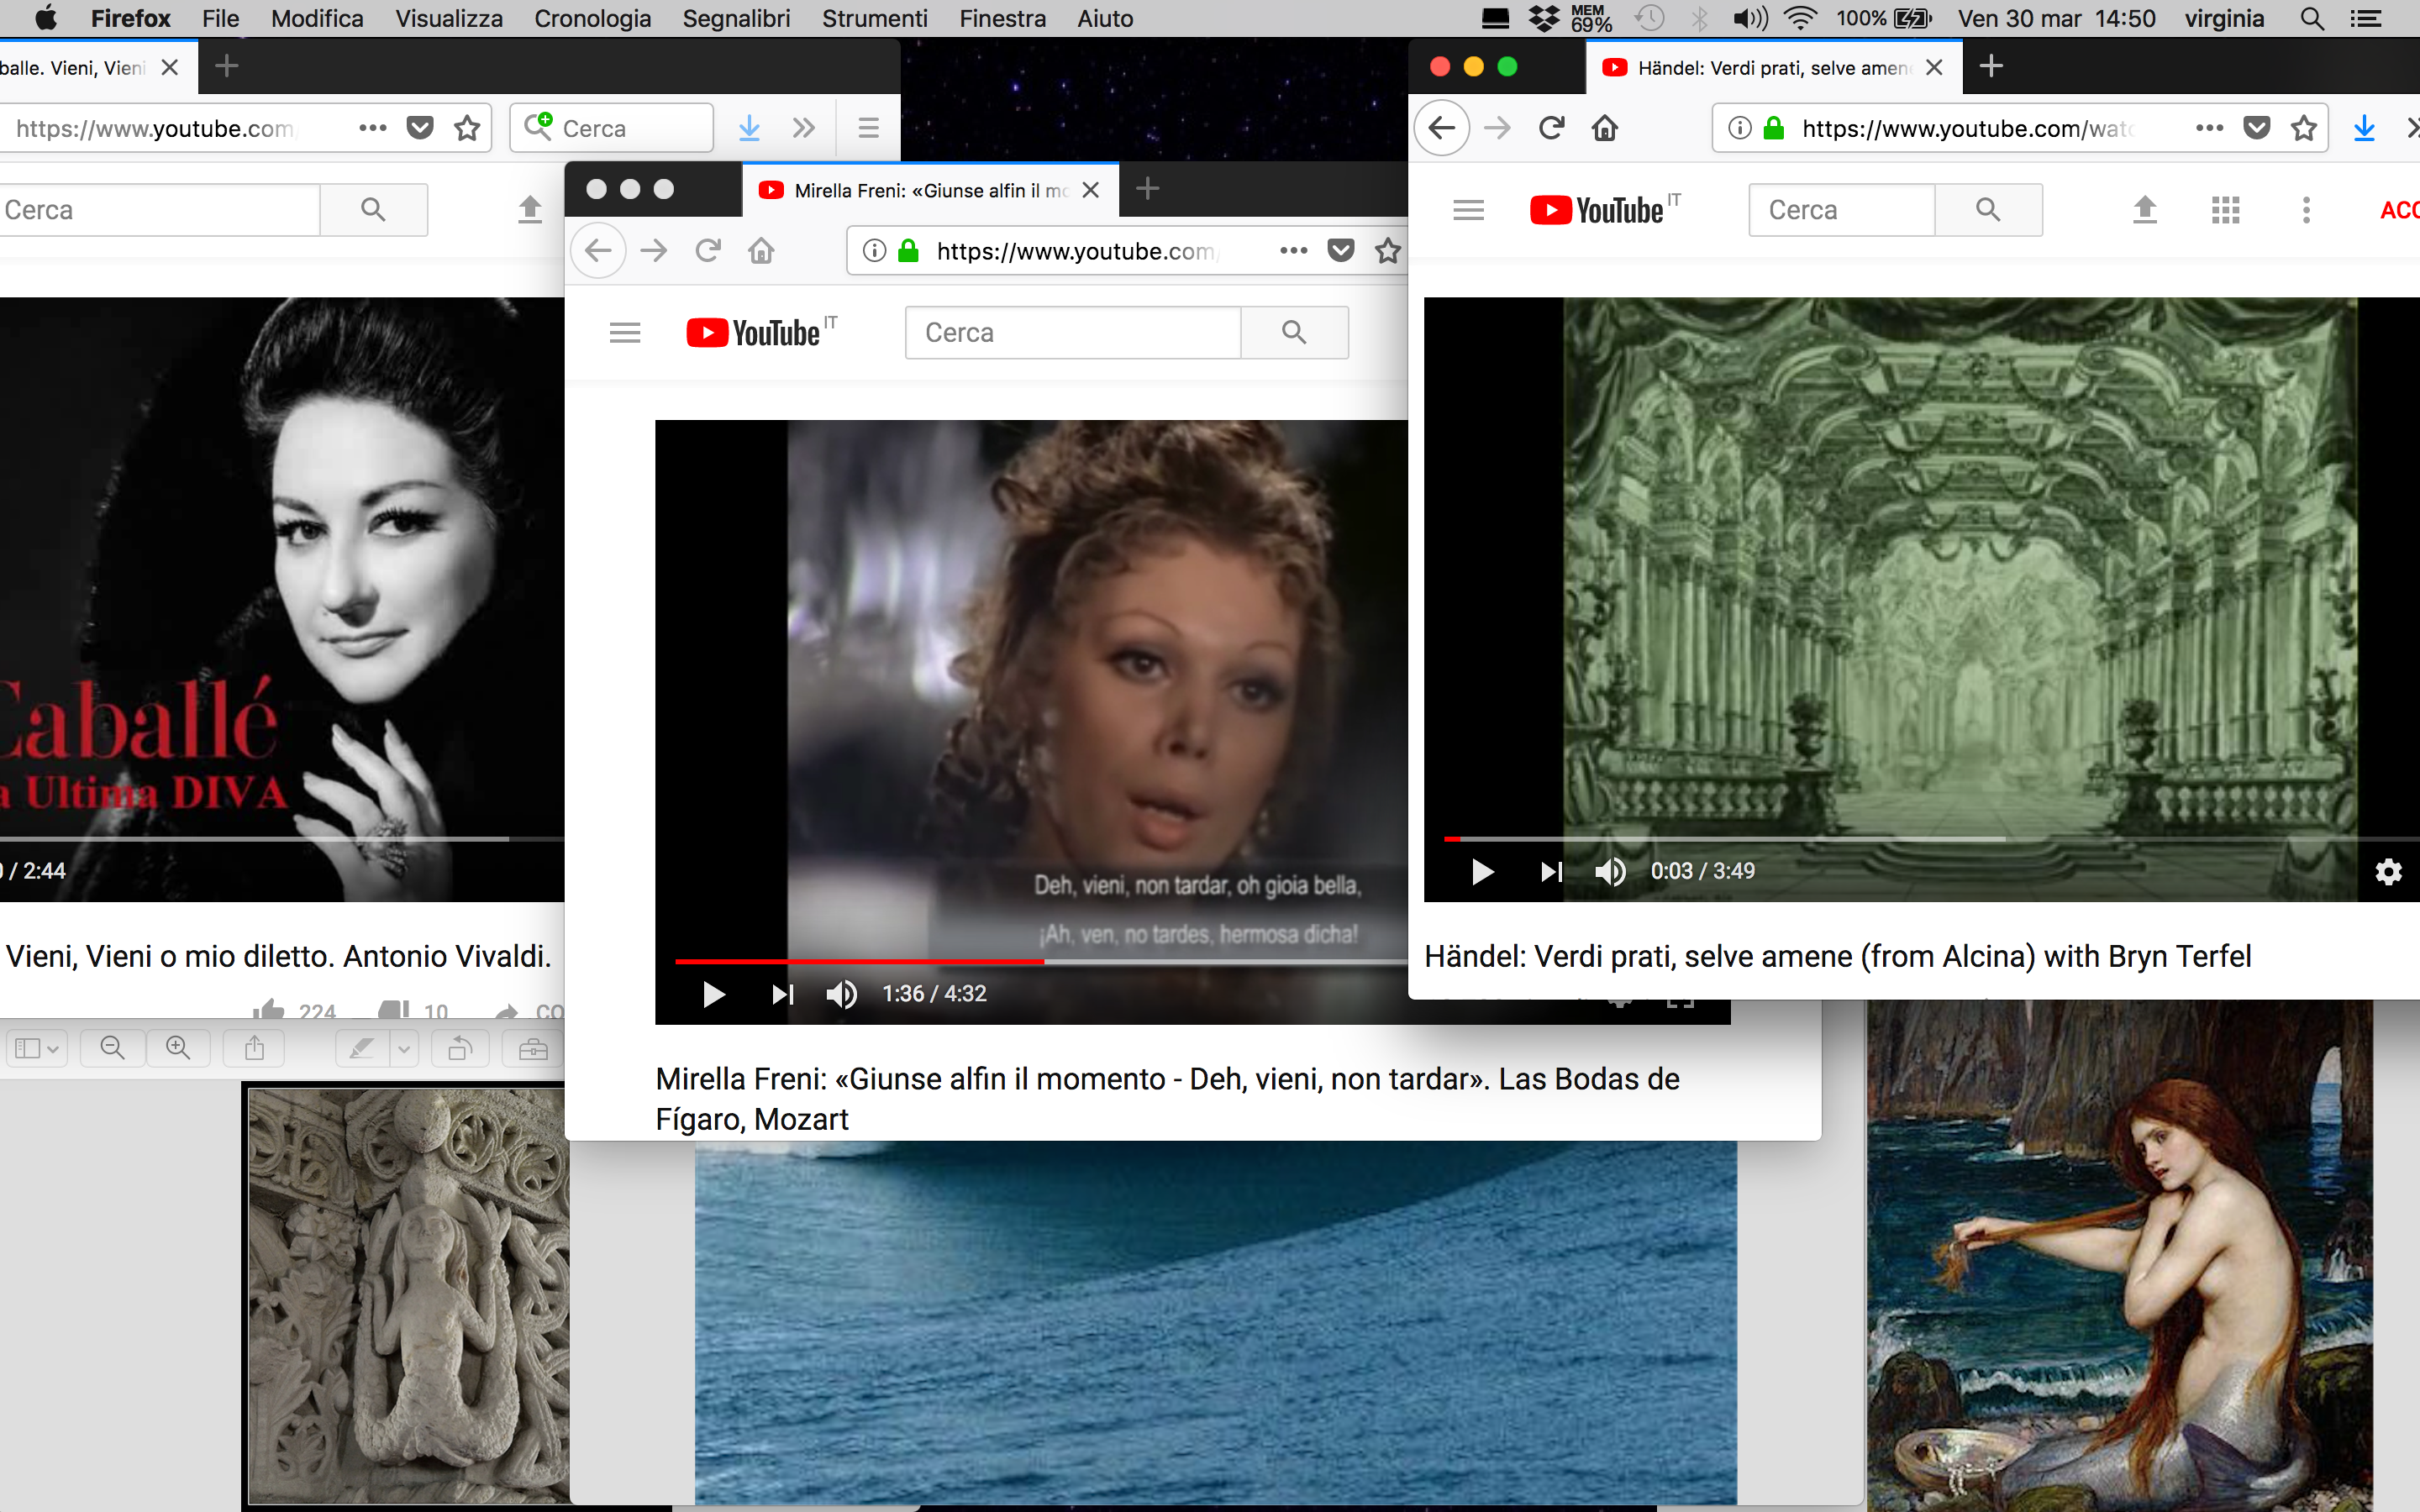The height and width of the screenshot is (1512, 2420).
Task: Click the Wi-Fi status icon in menu bar
Action: (x=1800, y=18)
